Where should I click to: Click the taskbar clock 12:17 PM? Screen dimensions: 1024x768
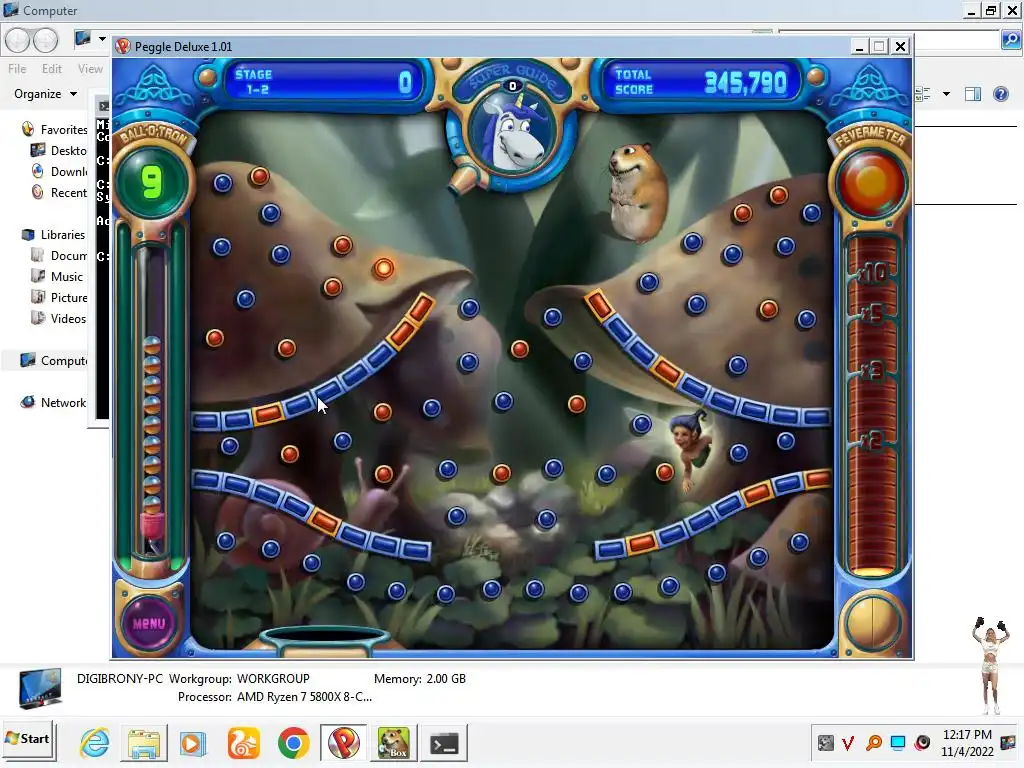click(x=967, y=735)
